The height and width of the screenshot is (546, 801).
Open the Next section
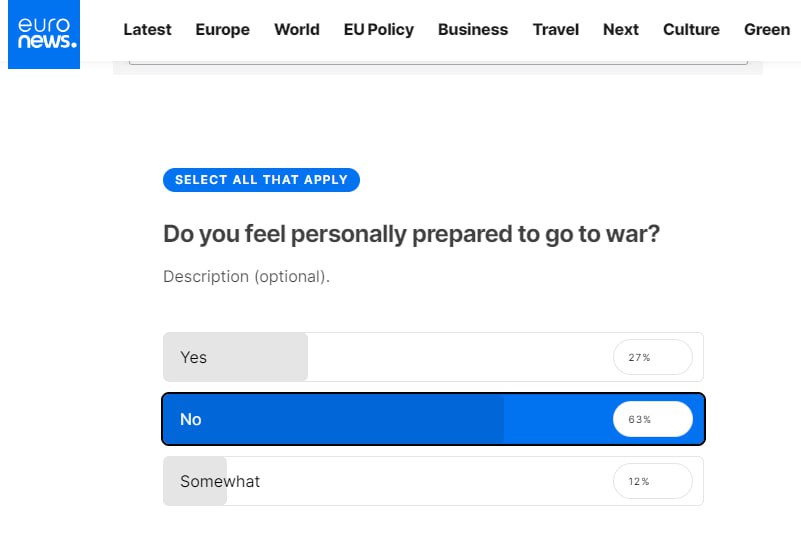[621, 29]
